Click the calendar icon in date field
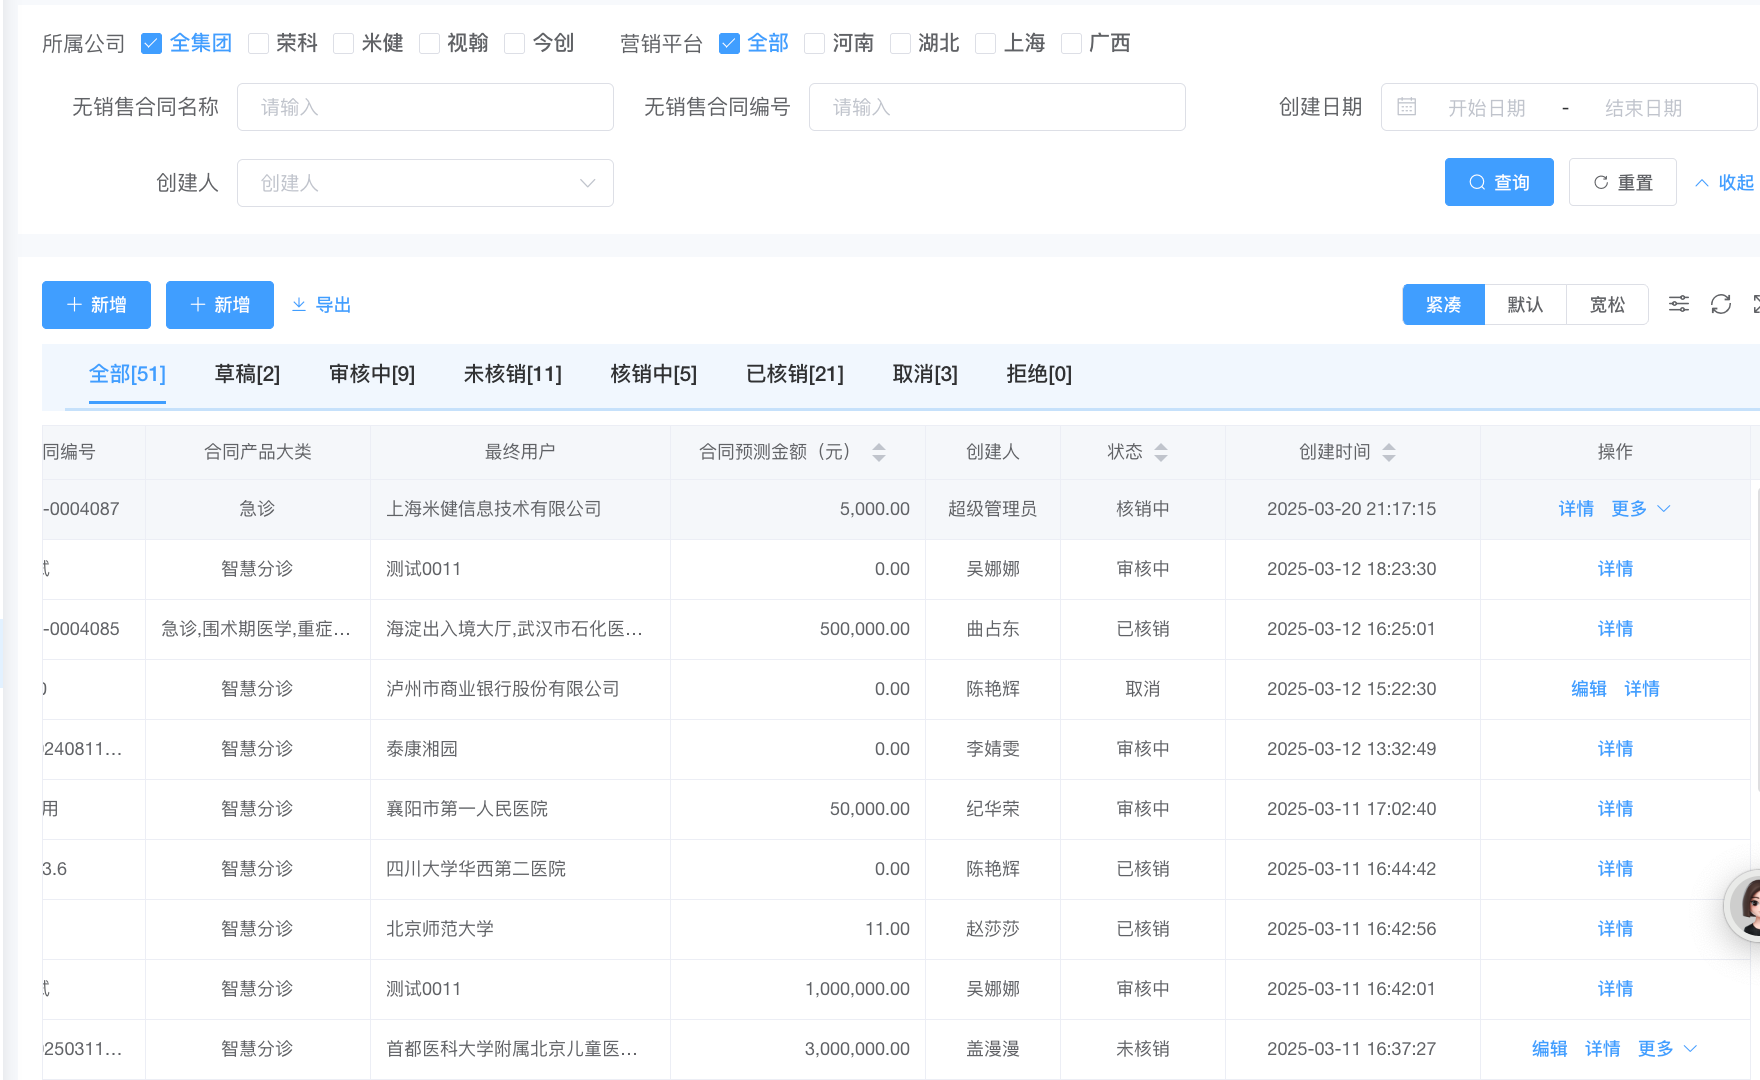The height and width of the screenshot is (1080, 1760). tap(1406, 107)
